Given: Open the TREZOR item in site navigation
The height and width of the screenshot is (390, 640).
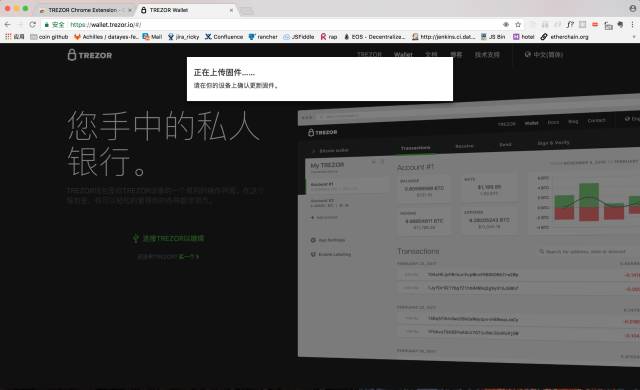Looking at the screenshot, I should 369,54.
